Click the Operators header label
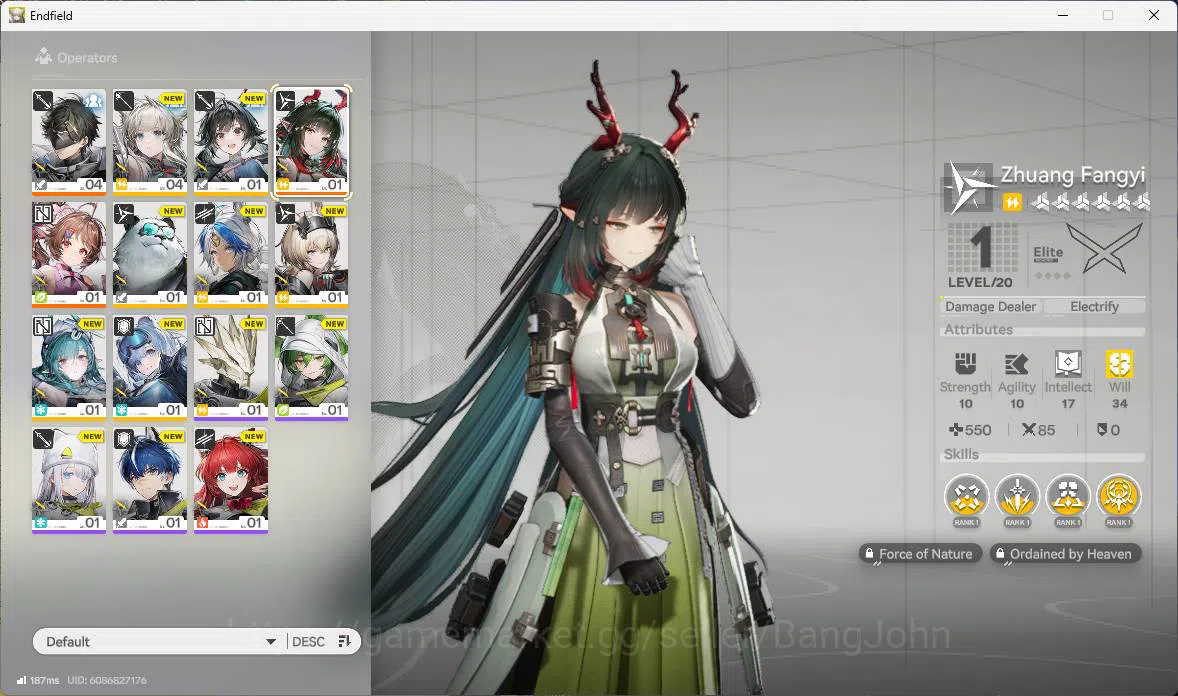This screenshot has height=696, width=1178. pos(87,58)
